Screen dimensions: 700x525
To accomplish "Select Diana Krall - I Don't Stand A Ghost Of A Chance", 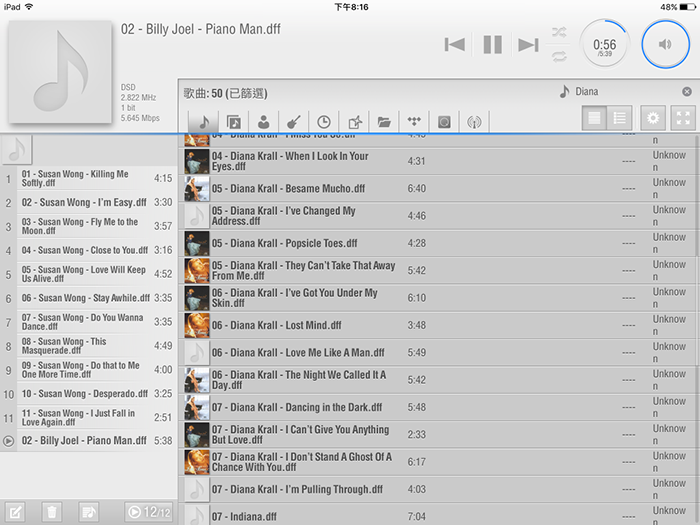I will (x=438, y=462).
